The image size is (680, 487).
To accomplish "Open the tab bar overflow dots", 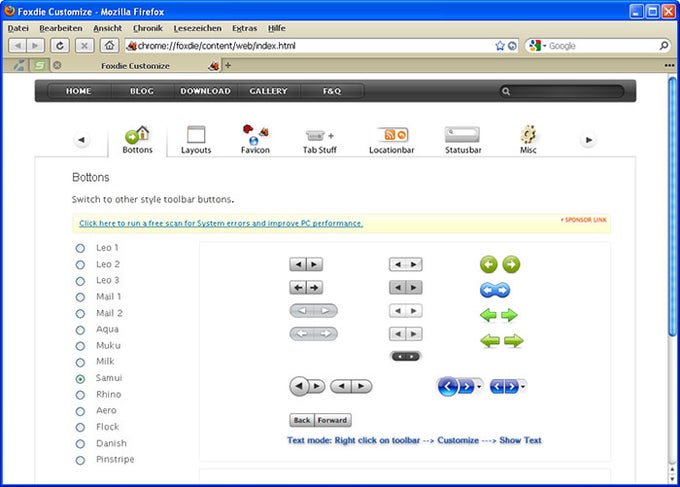I will point(670,65).
